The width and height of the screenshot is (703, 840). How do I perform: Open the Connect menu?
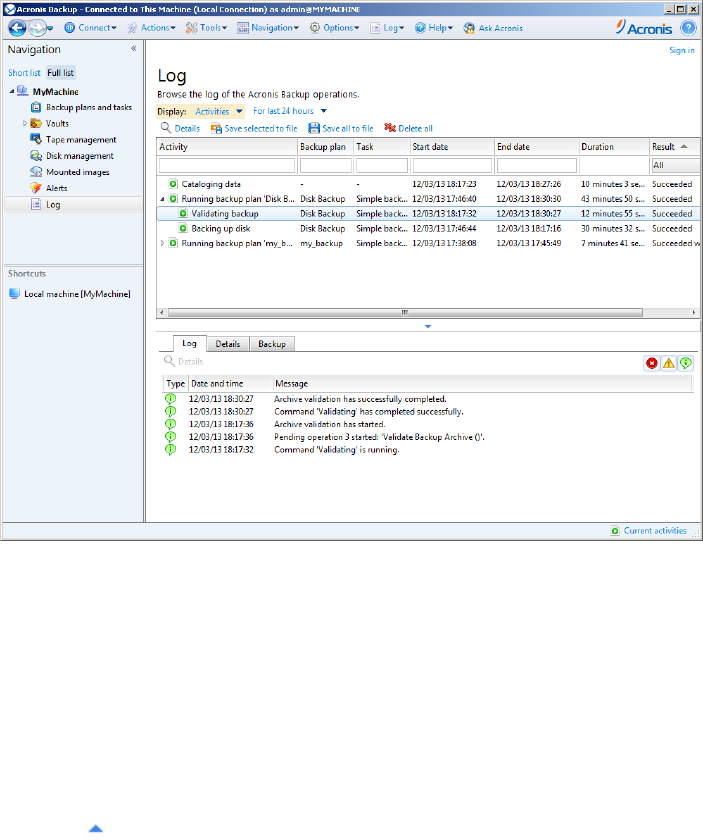click(x=90, y=28)
